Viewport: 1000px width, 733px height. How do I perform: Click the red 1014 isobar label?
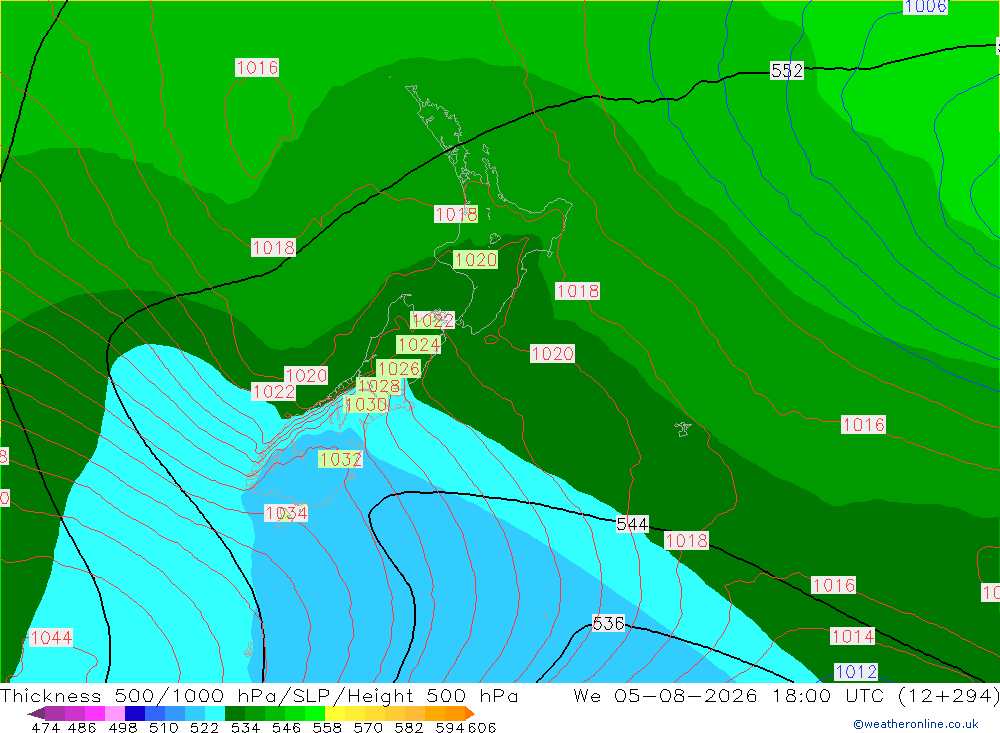click(853, 636)
